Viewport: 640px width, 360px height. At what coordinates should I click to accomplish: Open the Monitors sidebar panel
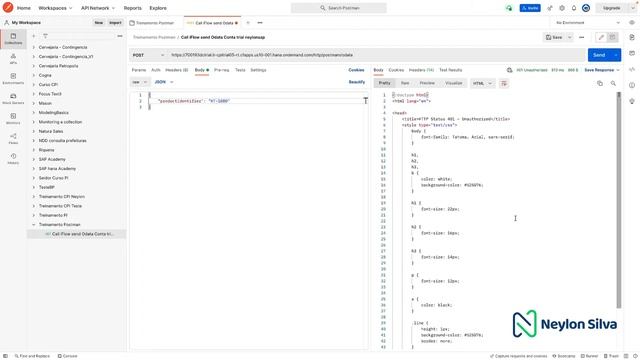[x=13, y=119]
